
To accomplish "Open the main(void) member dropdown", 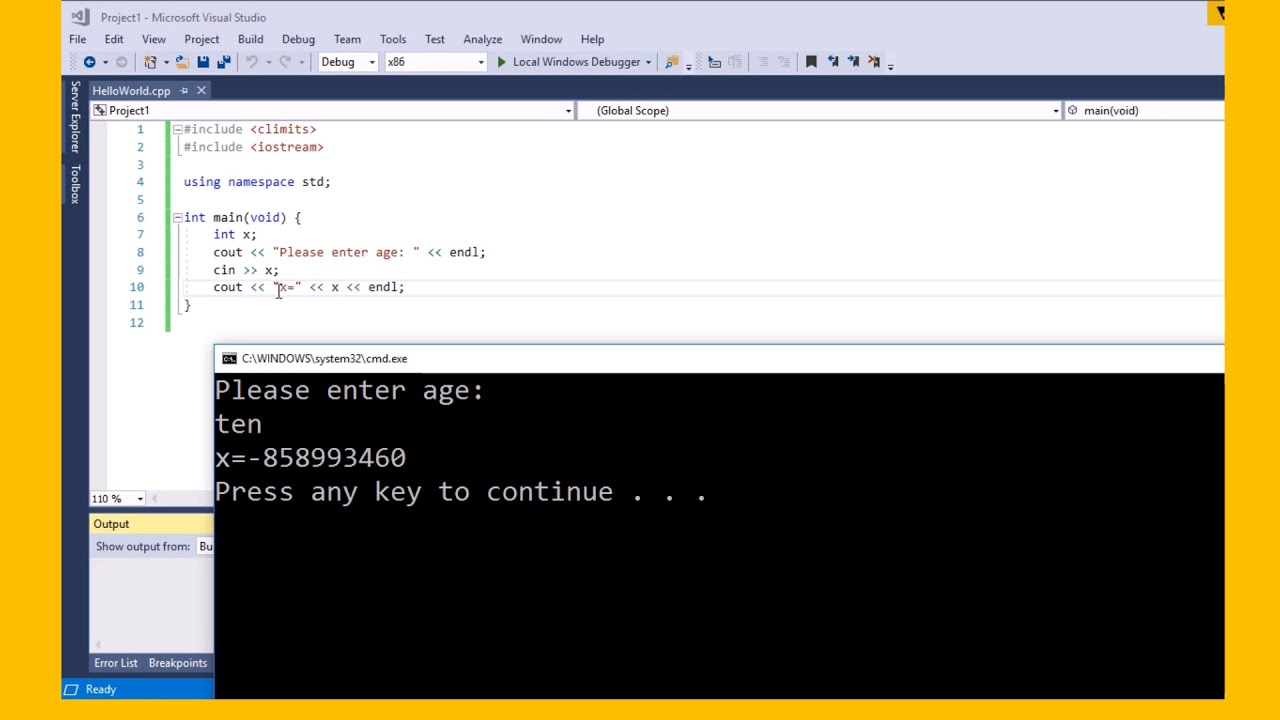I will (1145, 111).
